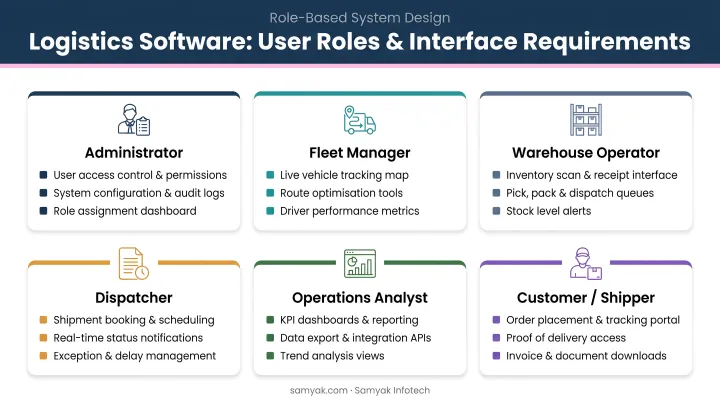Screen dimensions: 720x402
Task: Click the navy bullet beside 'Role assignment dashboard'
Action: (43, 211)
